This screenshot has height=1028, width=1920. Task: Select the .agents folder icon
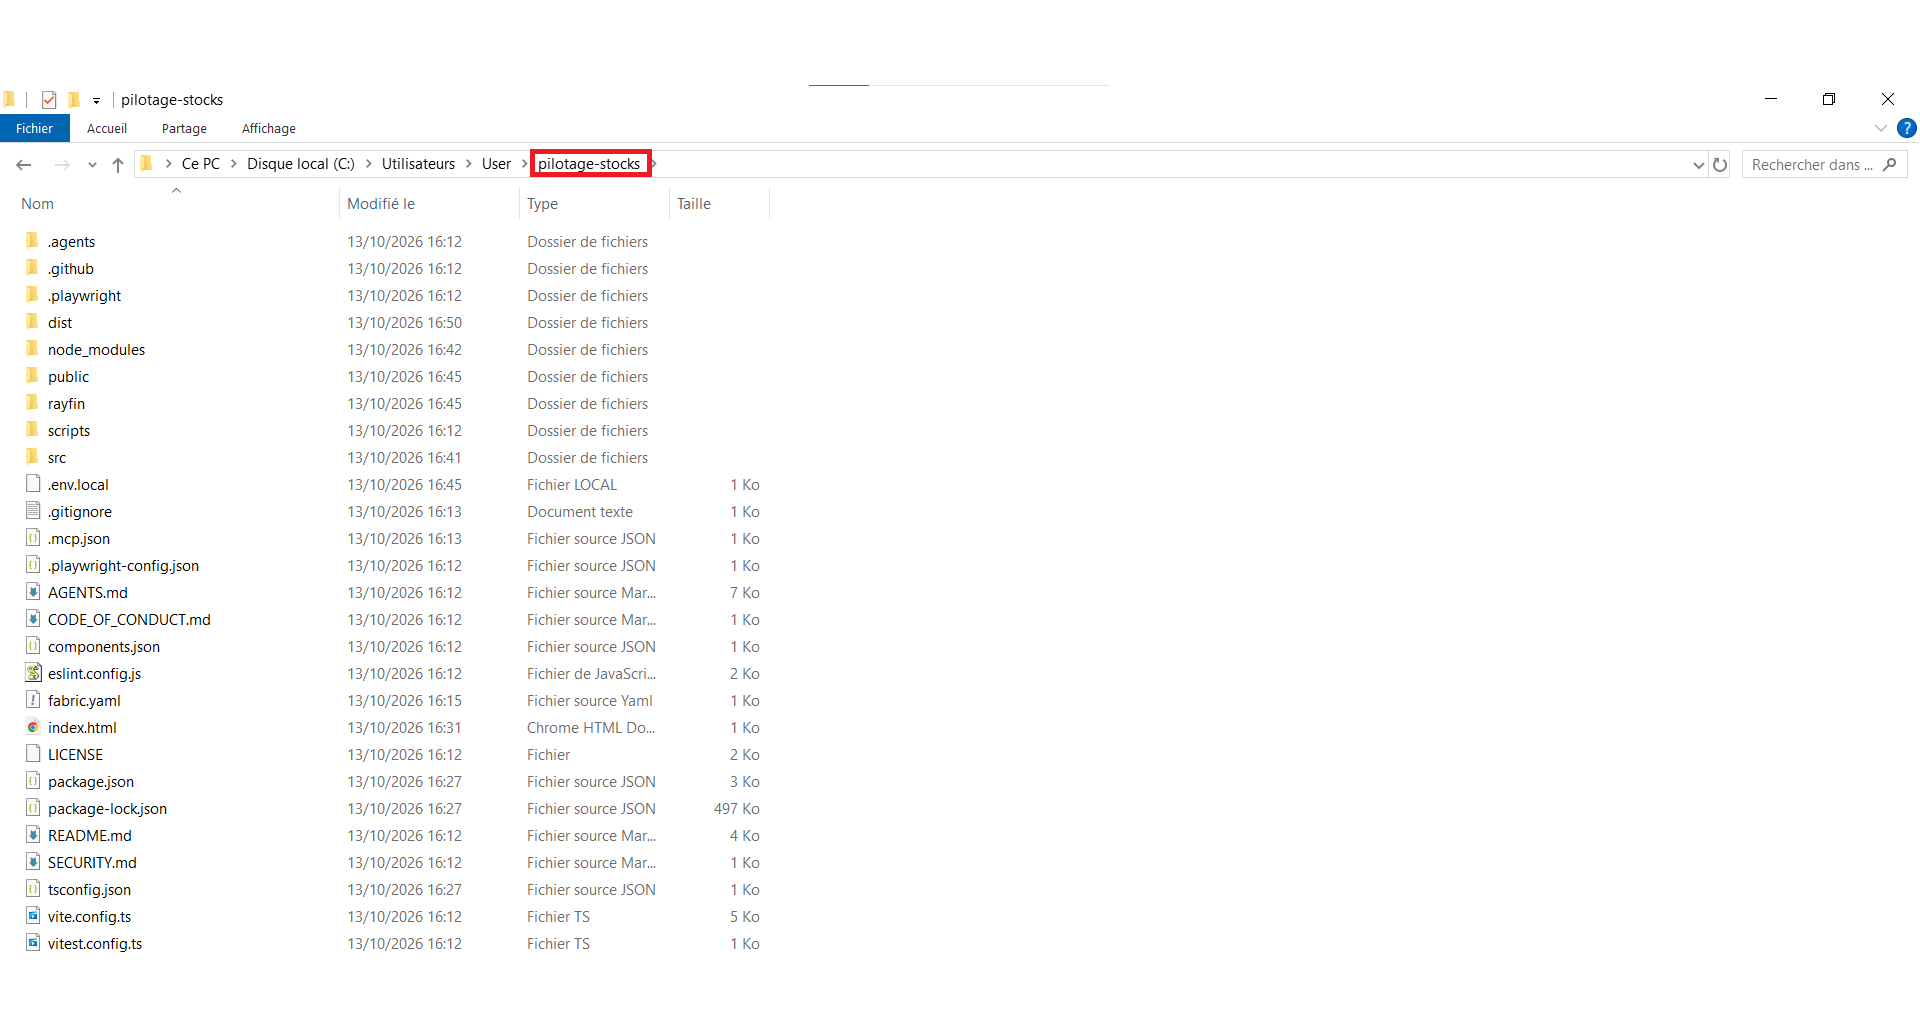pyautogui.click(x=33, y=241)
